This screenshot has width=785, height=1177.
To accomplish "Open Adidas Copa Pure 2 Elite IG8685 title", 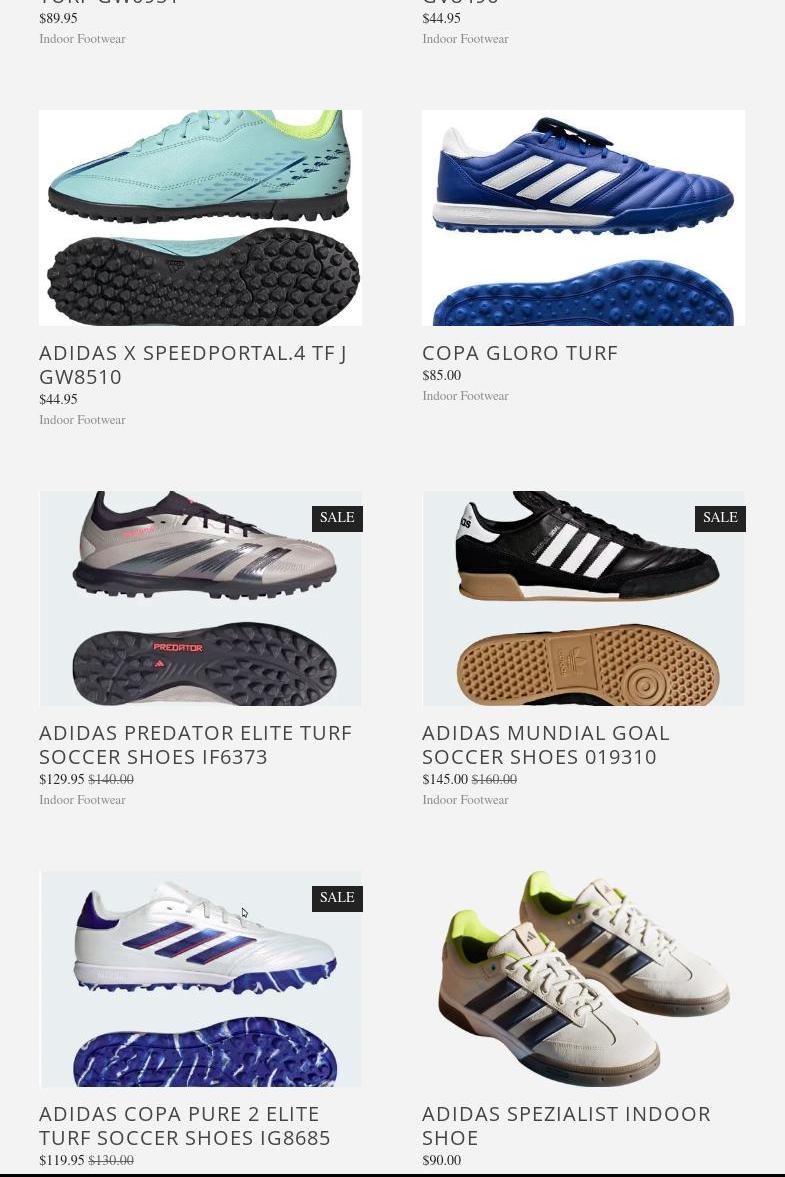I will pos(185,1125).
